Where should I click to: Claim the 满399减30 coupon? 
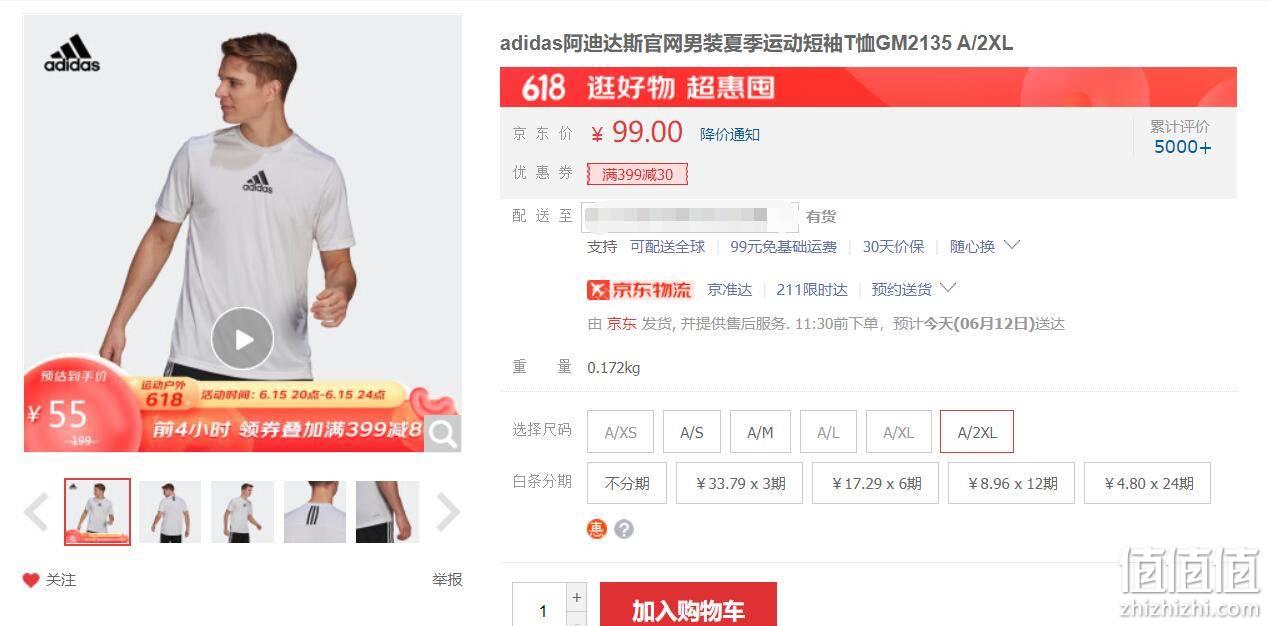pos(637,174)
